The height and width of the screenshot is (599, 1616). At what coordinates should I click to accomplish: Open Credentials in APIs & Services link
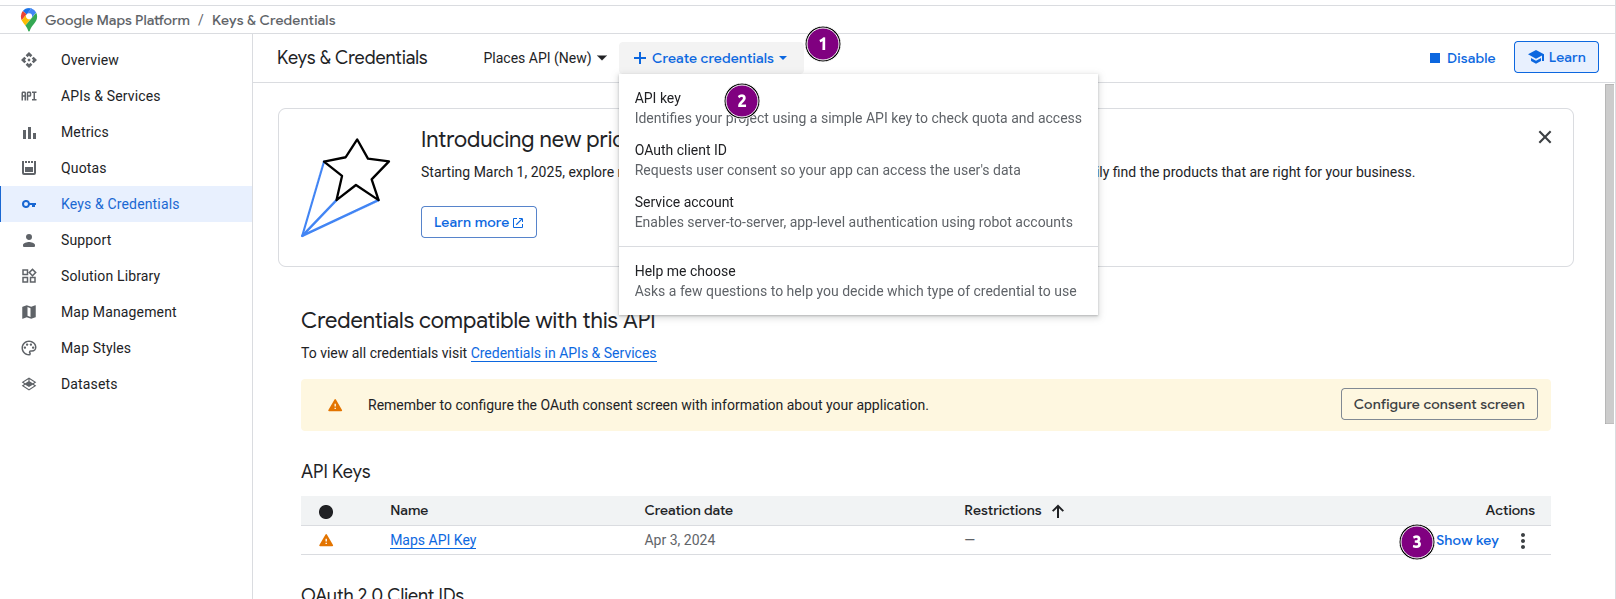point(564,353)
